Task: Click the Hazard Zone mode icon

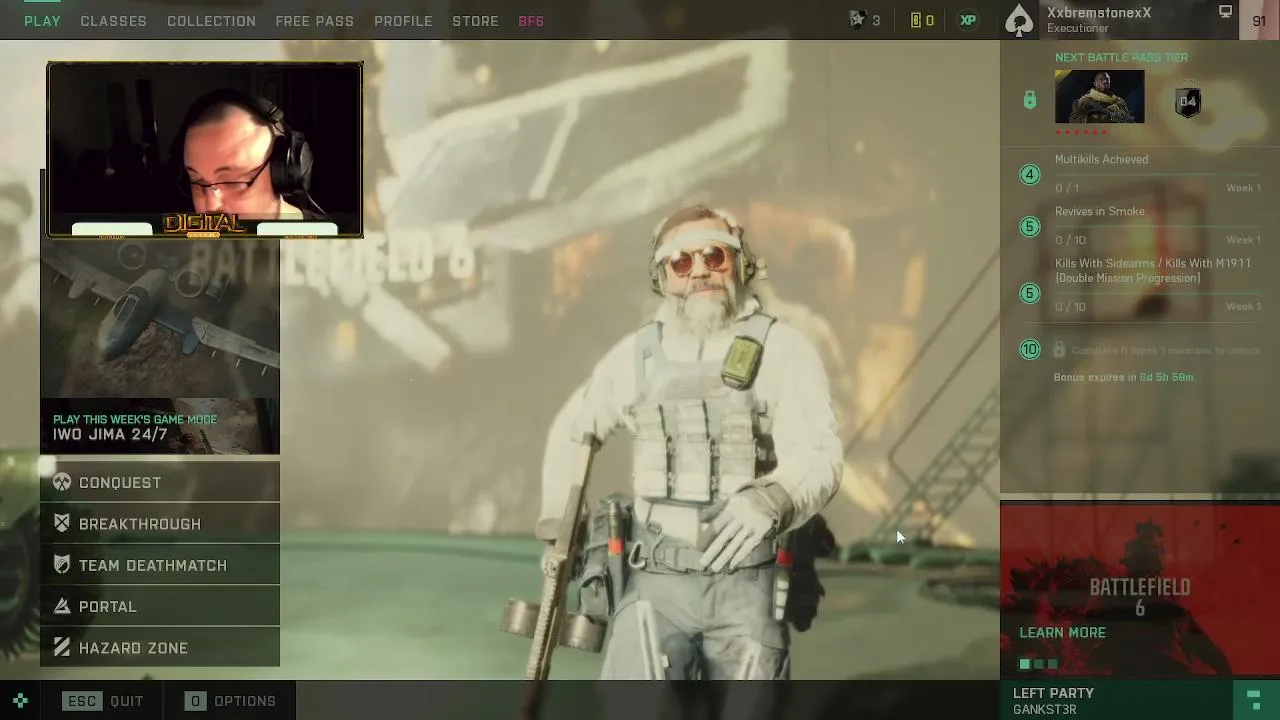Action: tap(62, 648)
